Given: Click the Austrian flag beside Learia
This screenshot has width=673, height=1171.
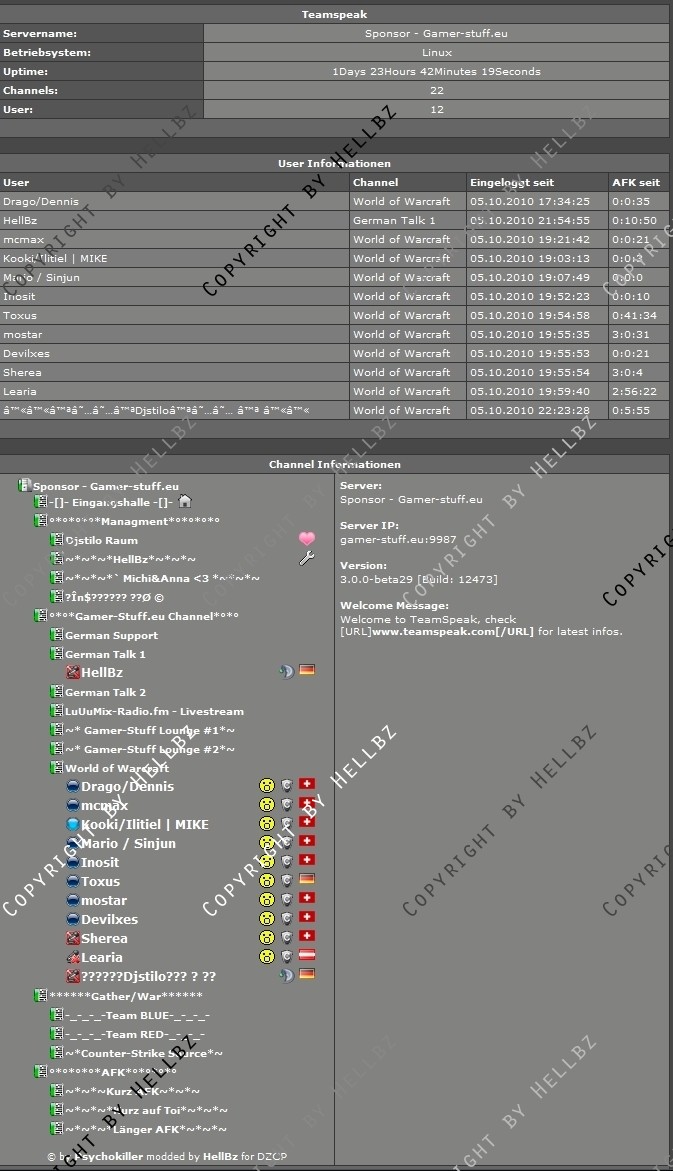Looking at the screenshot, I should coord(307,956).
